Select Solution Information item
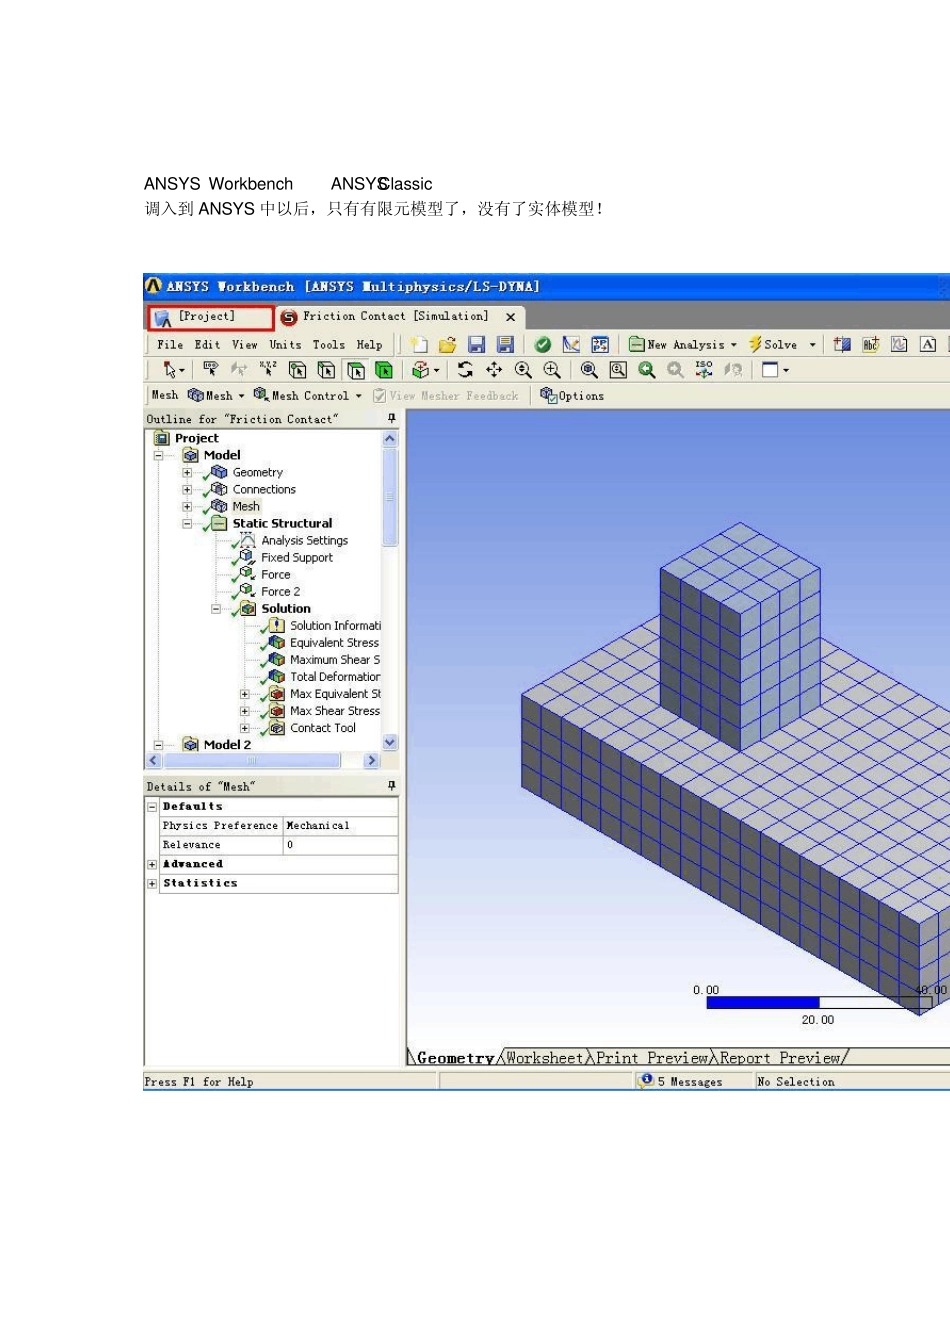This screenshot has width=950, height=1344. tap(335, 626)
